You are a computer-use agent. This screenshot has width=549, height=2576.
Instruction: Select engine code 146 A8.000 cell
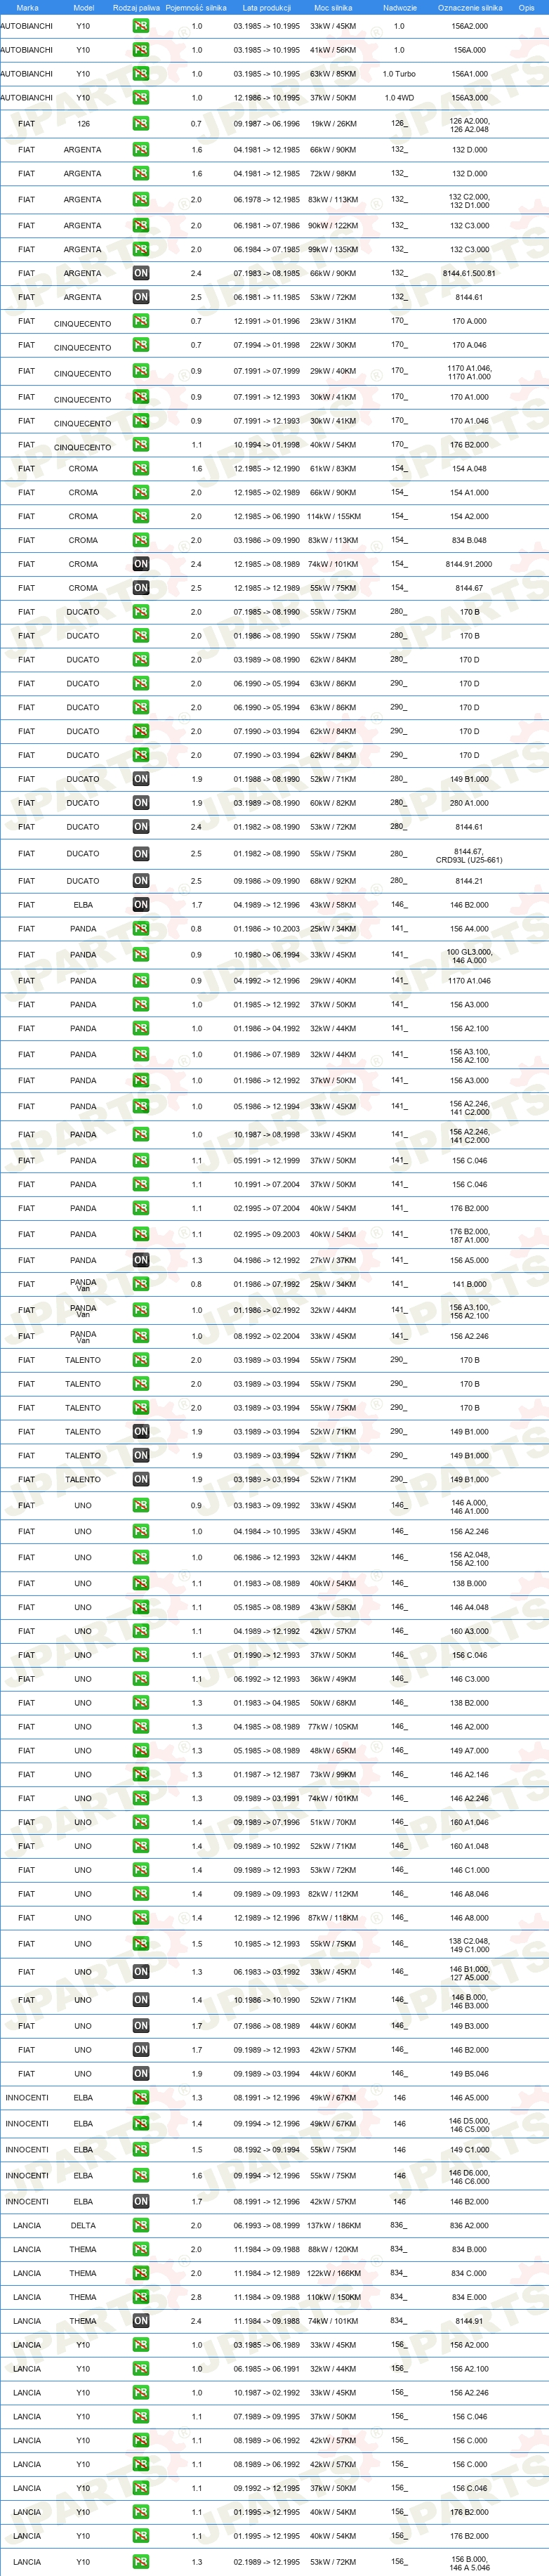pyautogui.click(x=469, y=1918)
